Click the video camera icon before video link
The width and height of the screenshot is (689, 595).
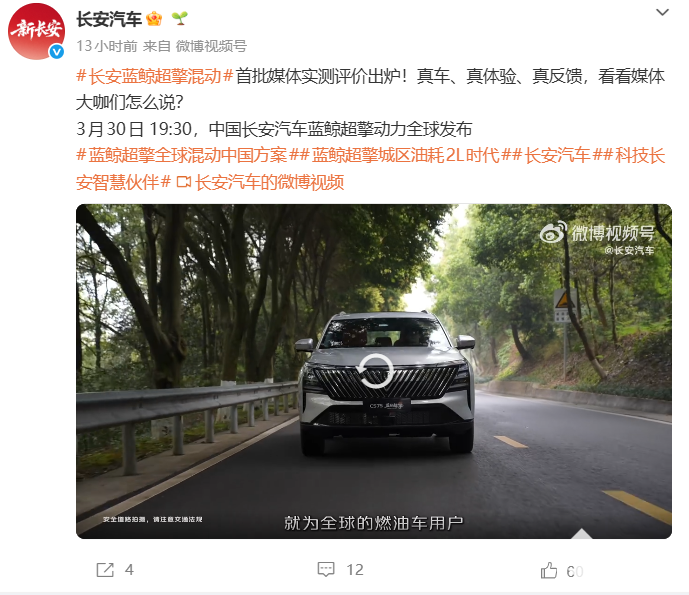(184, 182)
